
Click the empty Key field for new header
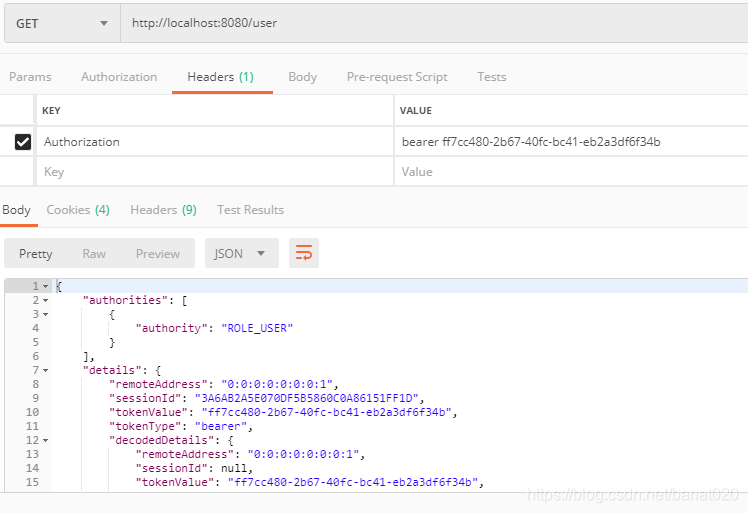click(x=215, y=172)
